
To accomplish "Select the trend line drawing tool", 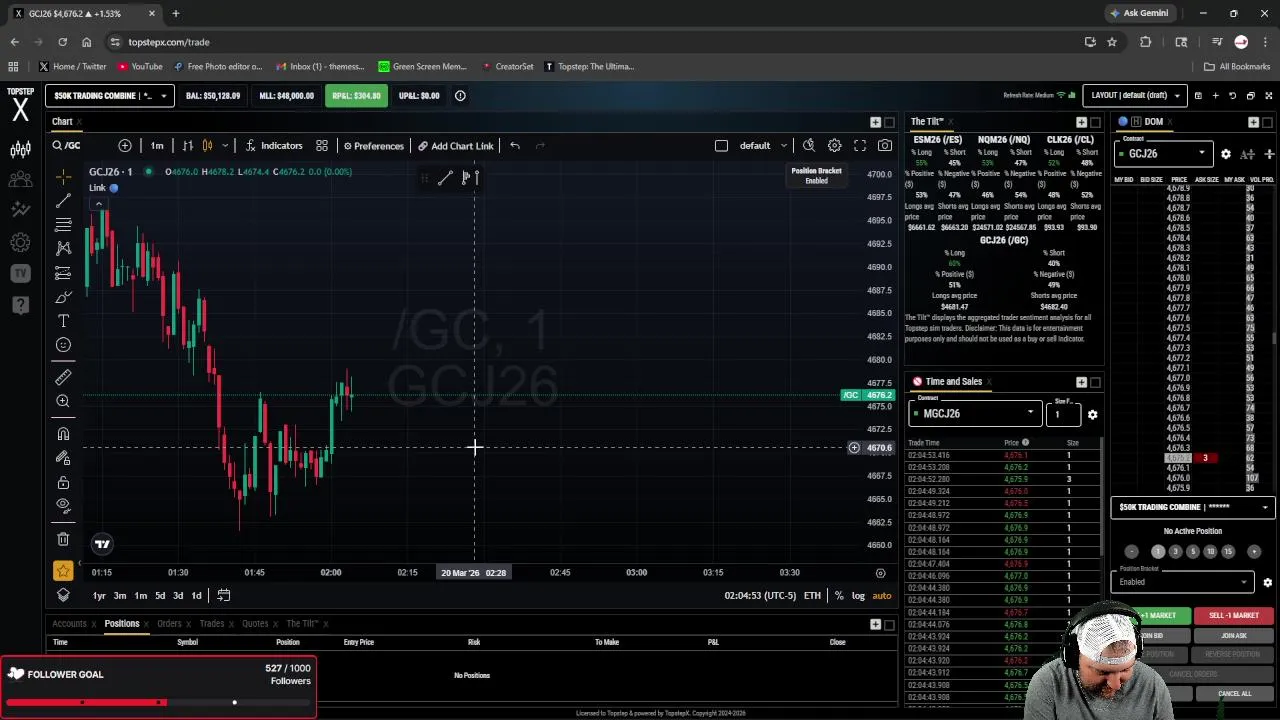I will point(63,201).
